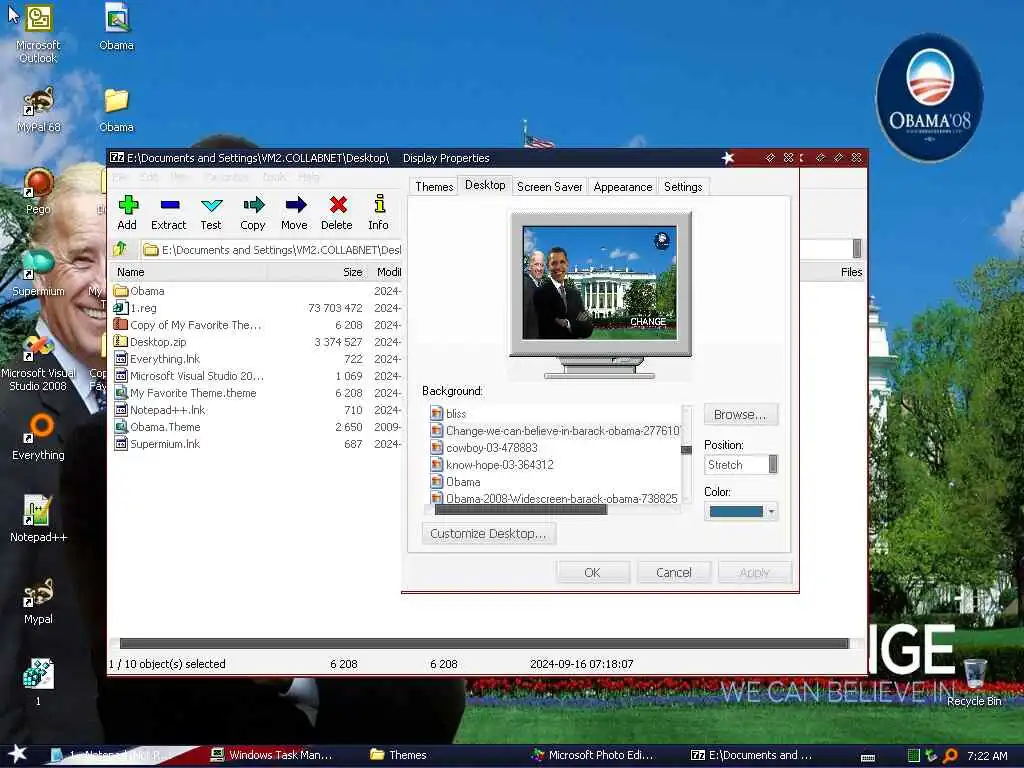Image resolution: width=1024 pixels, height=768 pixels.
Task: Select the Notepad++ desktop shortcut
Action: [38, 519]
